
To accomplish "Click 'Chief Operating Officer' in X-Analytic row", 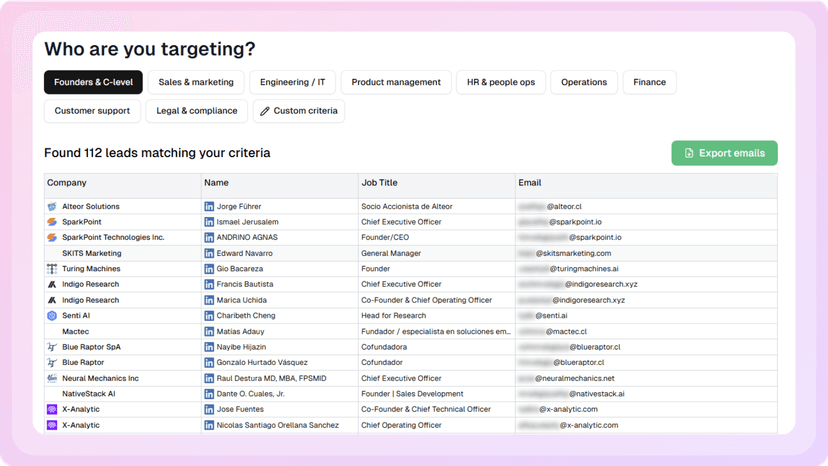I will tap(401, 425).
